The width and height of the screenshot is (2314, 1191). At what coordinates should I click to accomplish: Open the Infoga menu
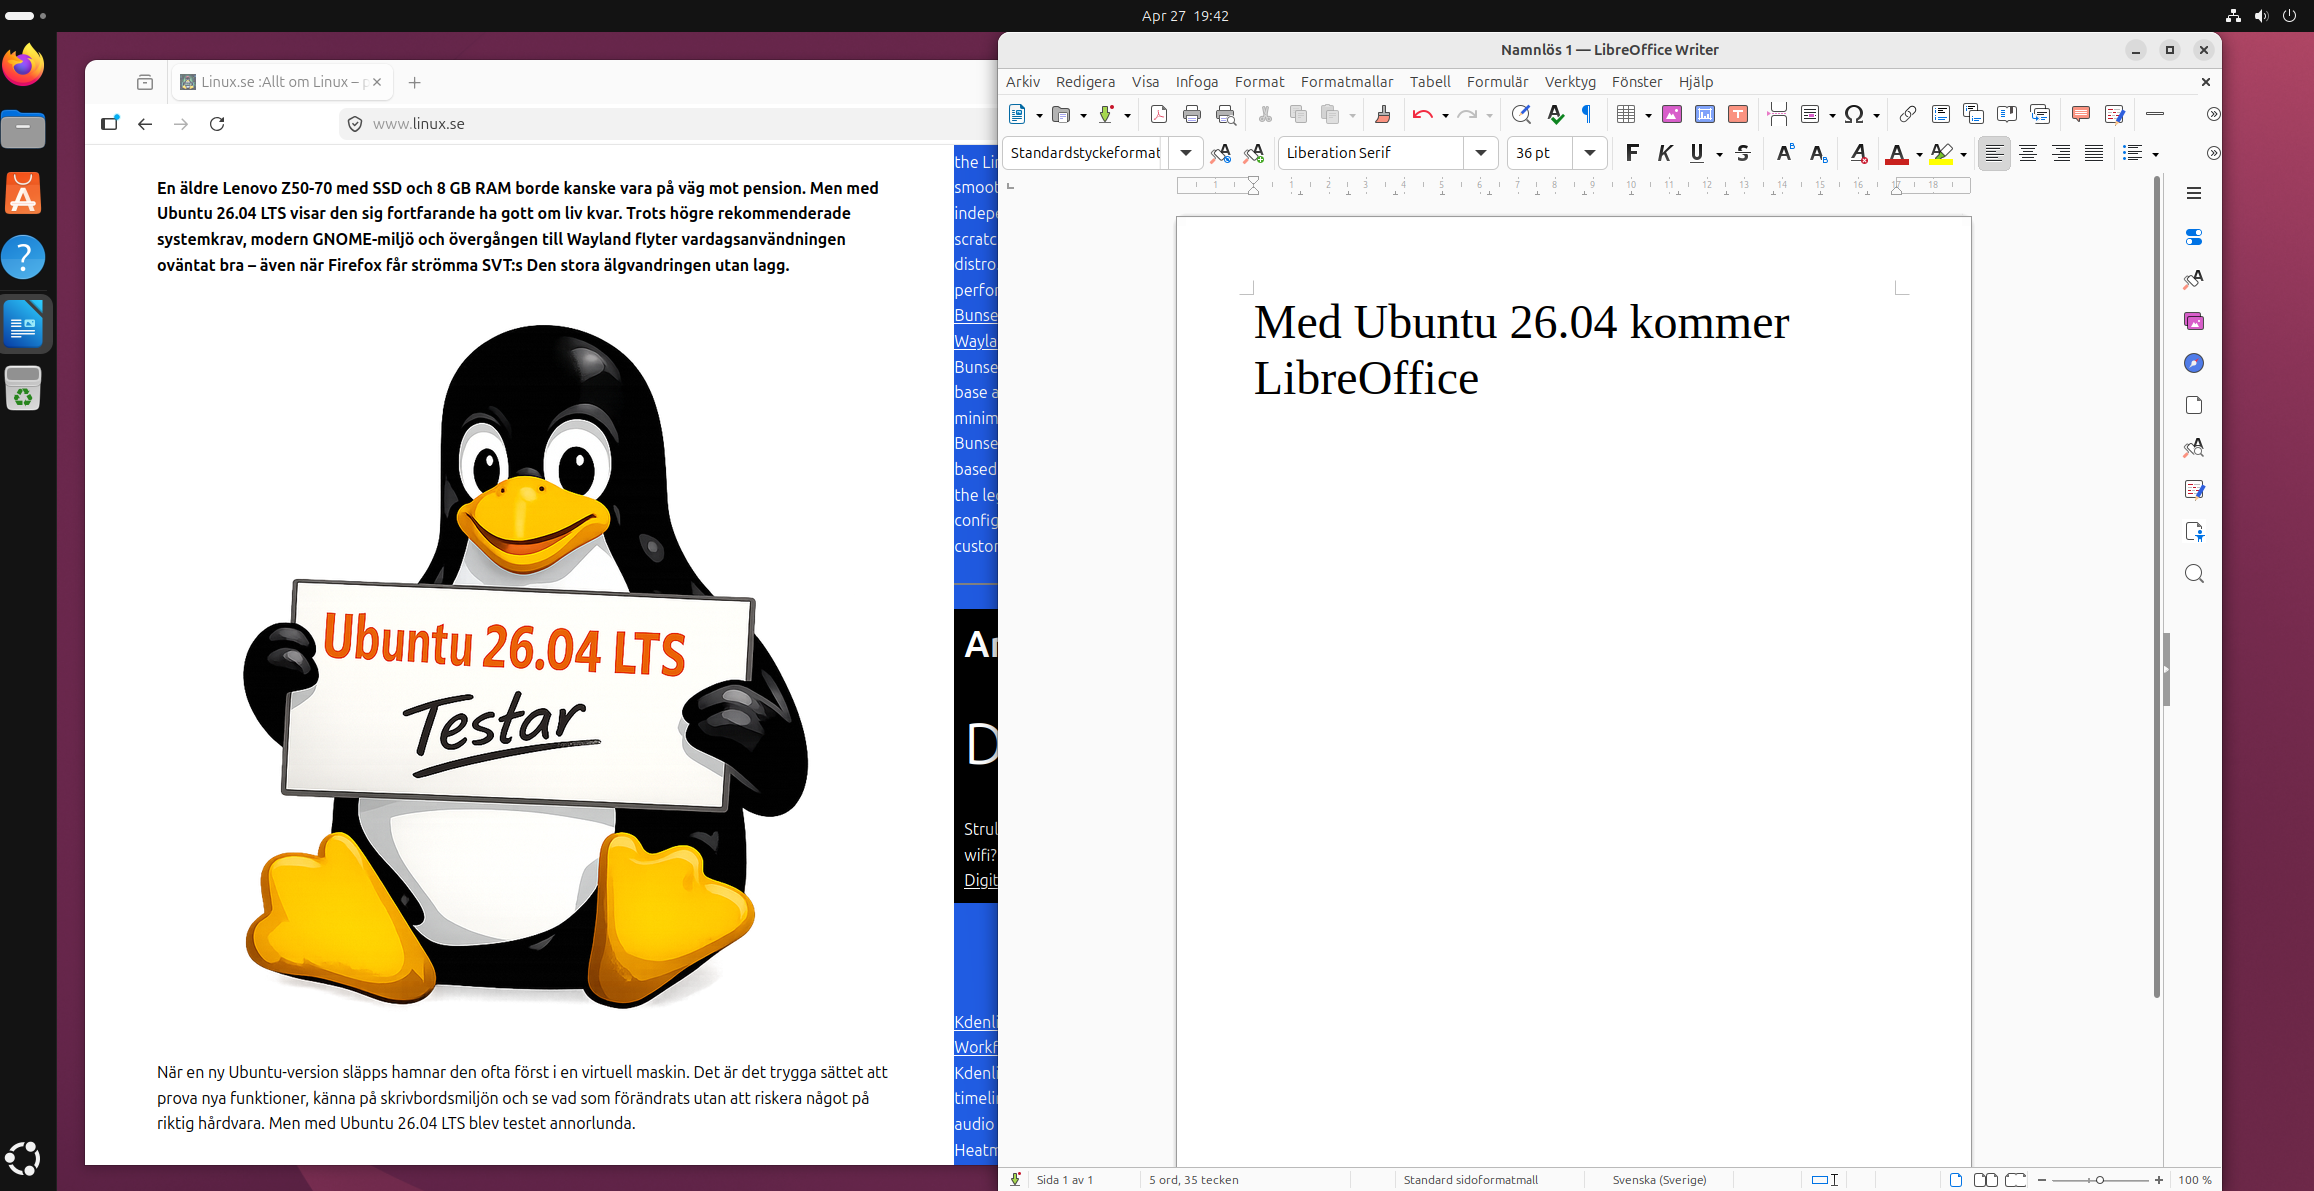1196,82
